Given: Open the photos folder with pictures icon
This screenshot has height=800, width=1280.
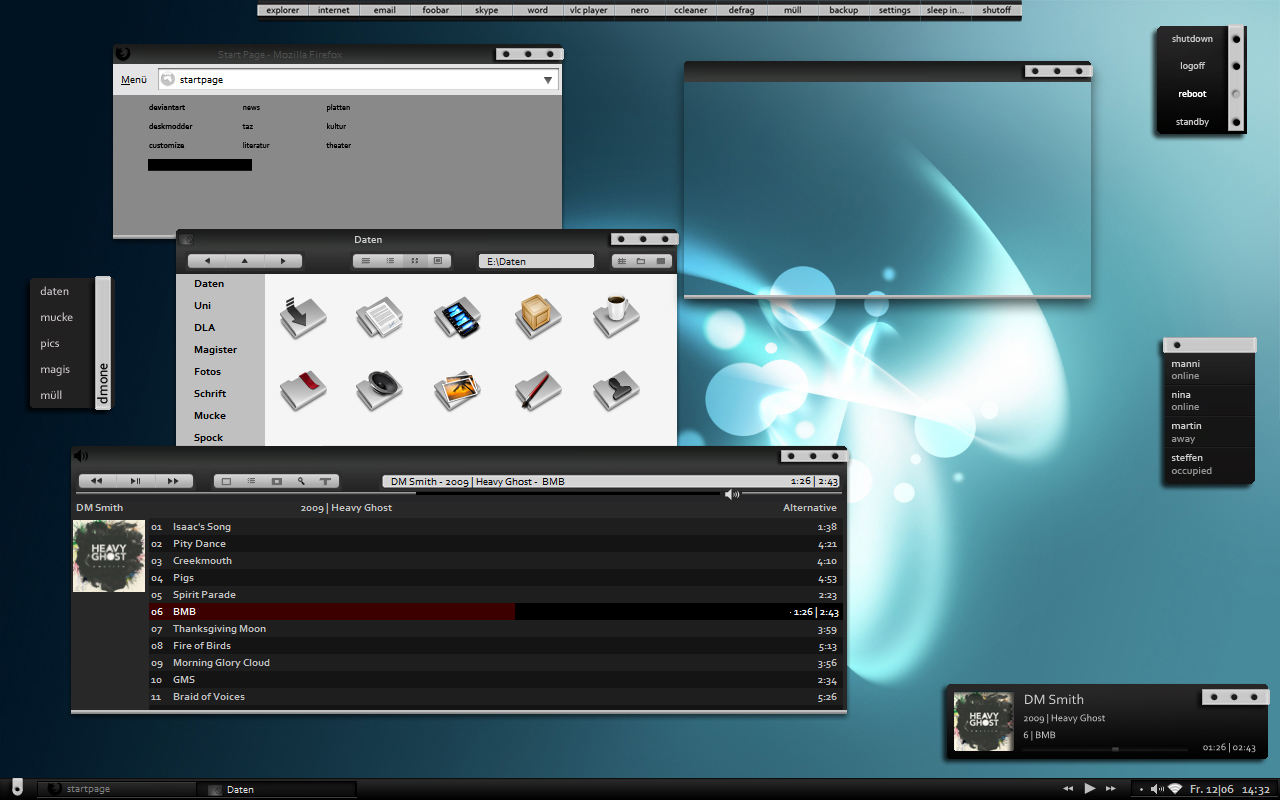Looking at the screenshot, I should (458, 390).
